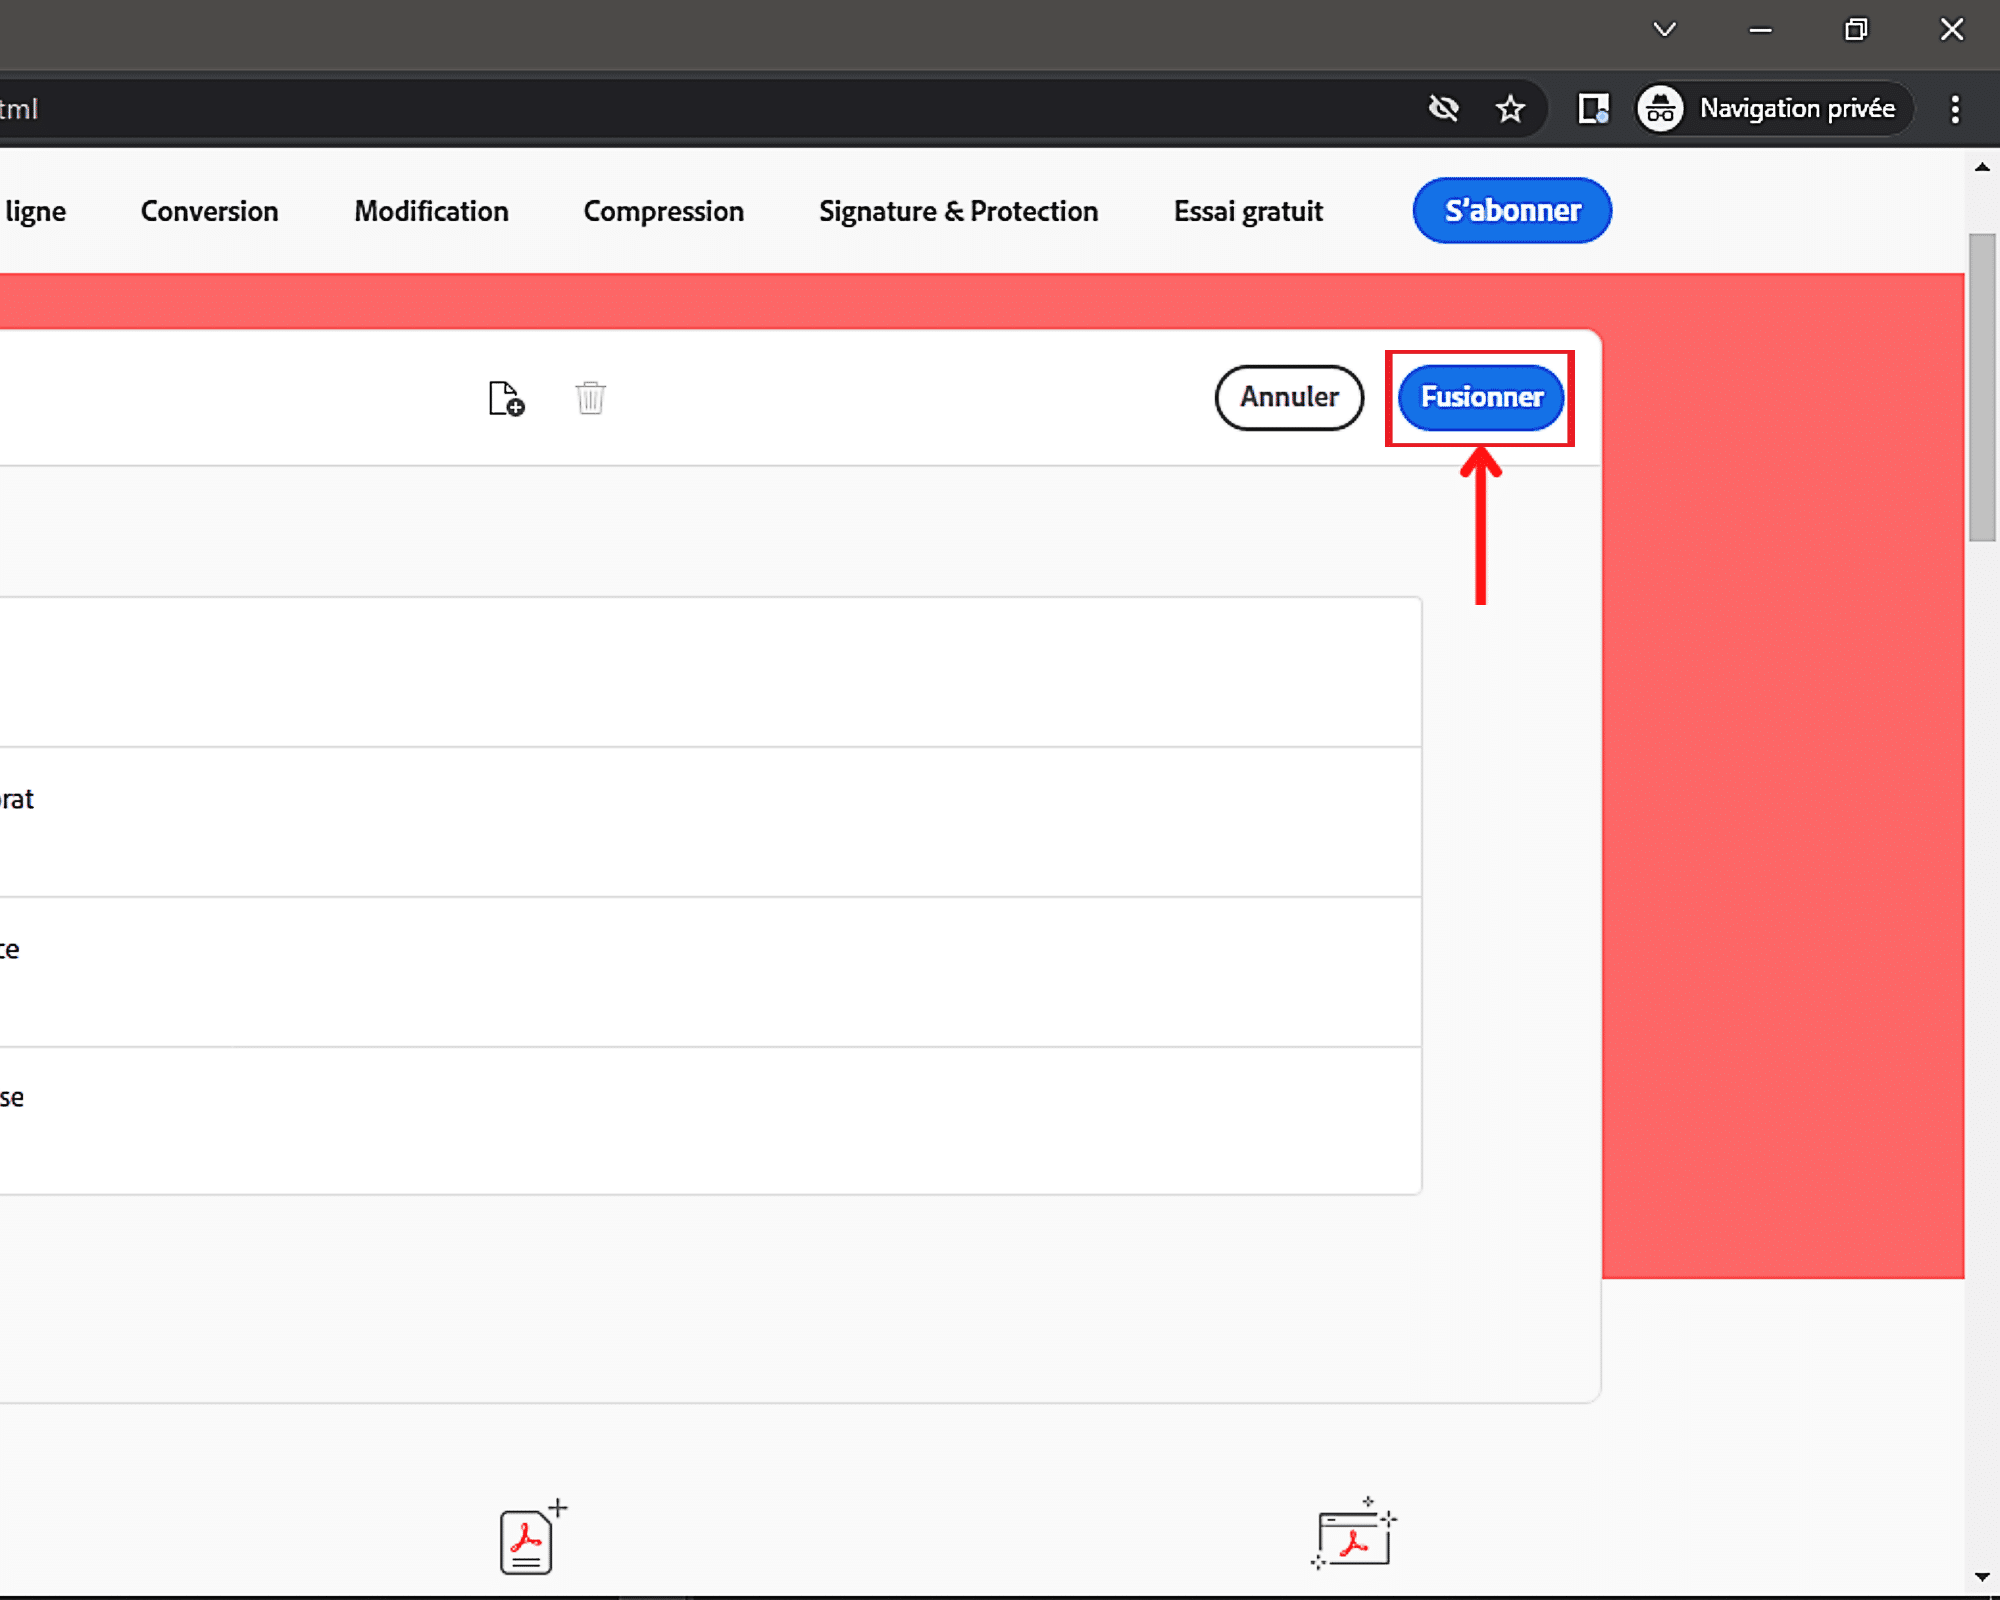
Task: Open the Signature & Protection menu
Action: pyautogui.click(x=958, y=211)
